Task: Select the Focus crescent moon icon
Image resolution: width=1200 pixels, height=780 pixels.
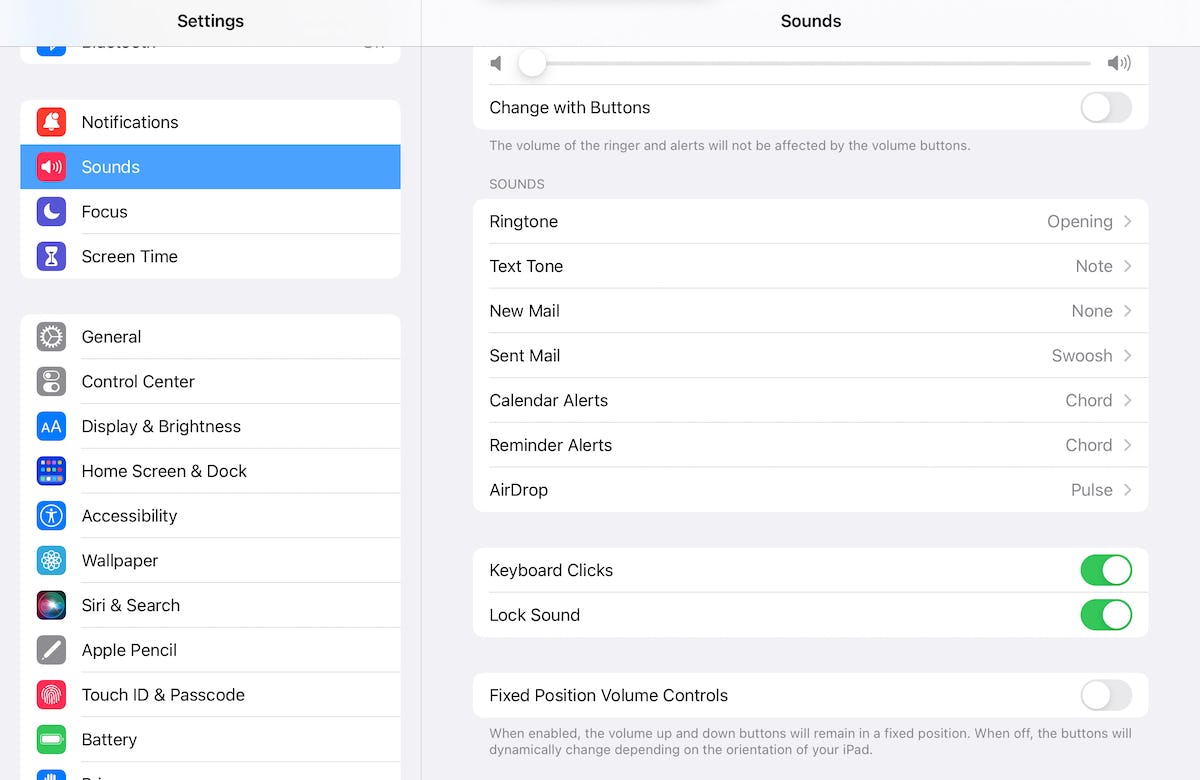Action: (51, 212)
